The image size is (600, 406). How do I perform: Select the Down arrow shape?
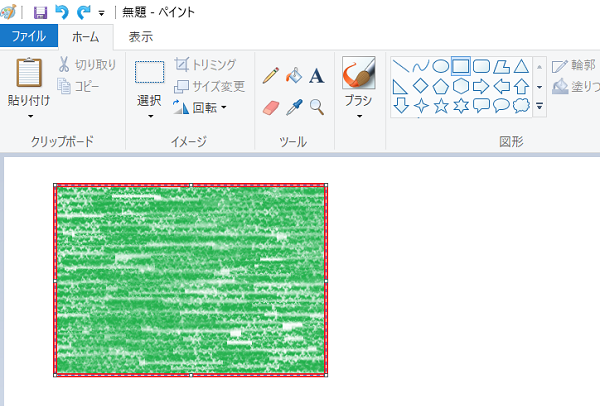coord(401,105)
